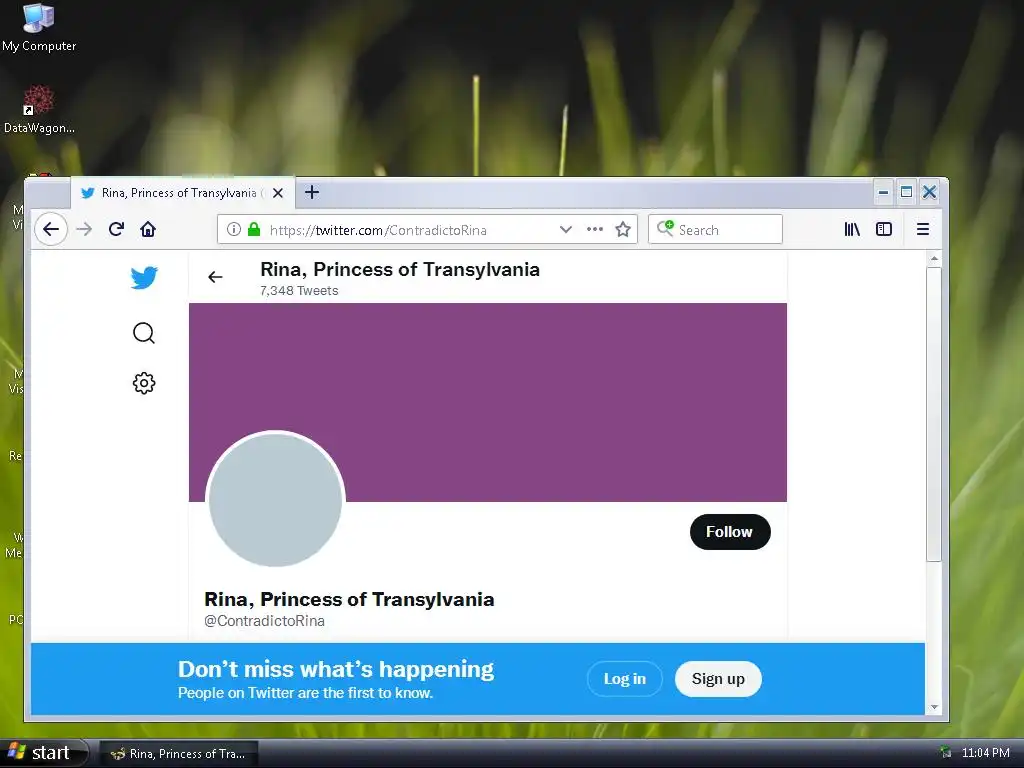The height and width of the screenshot is (768, 1024).
Task: Click the Sign up button
Action: coord(718,679)
